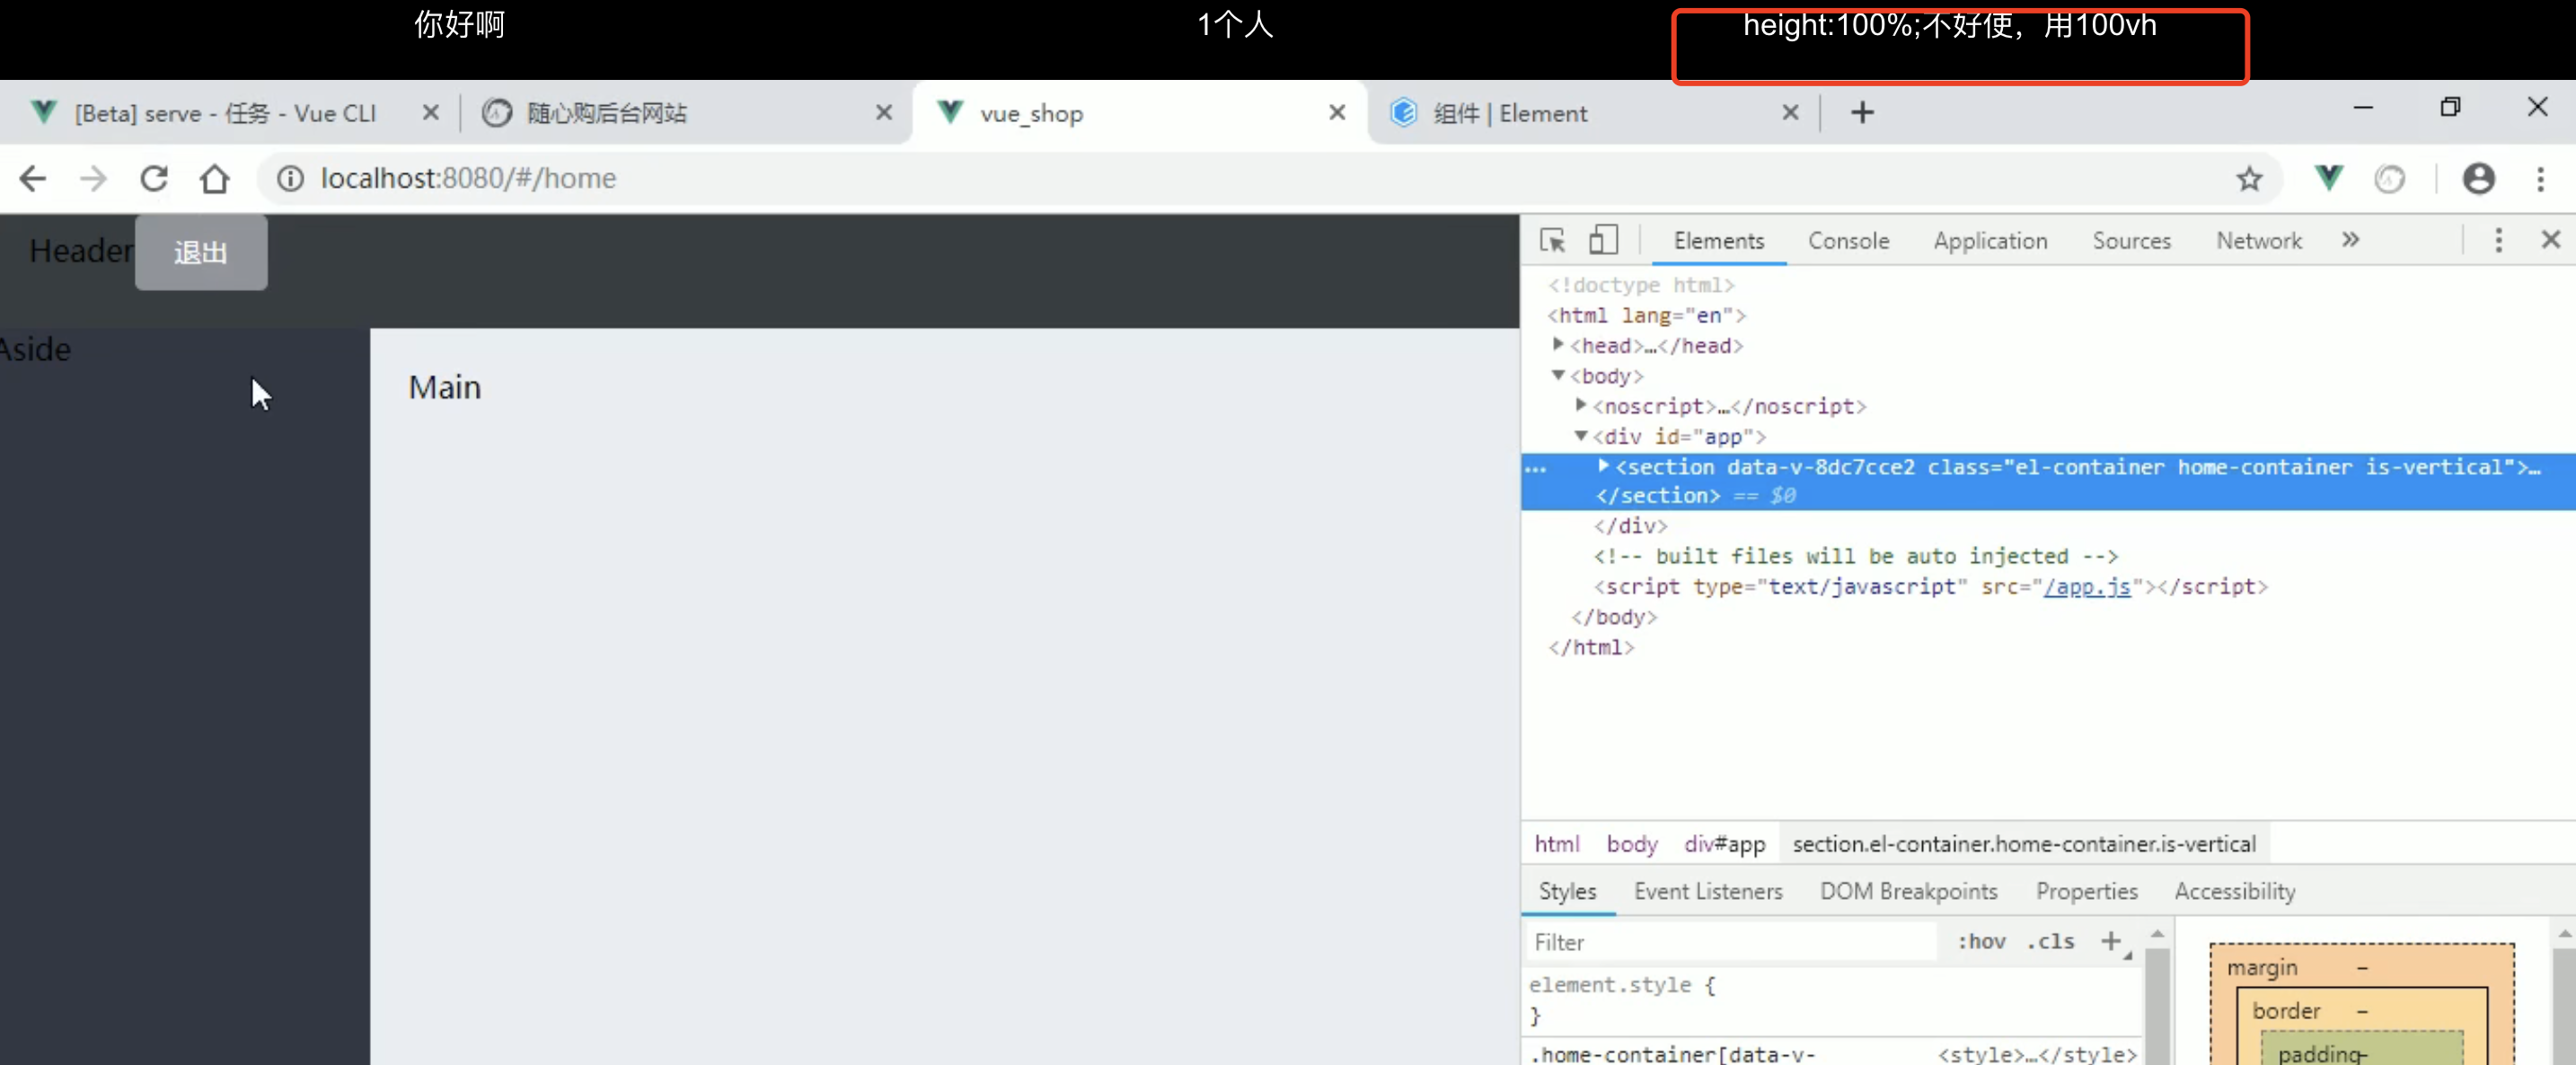Switch to the Console tab
The height and width of the screenshot is (1065, 2576).
coord(1848,241)
